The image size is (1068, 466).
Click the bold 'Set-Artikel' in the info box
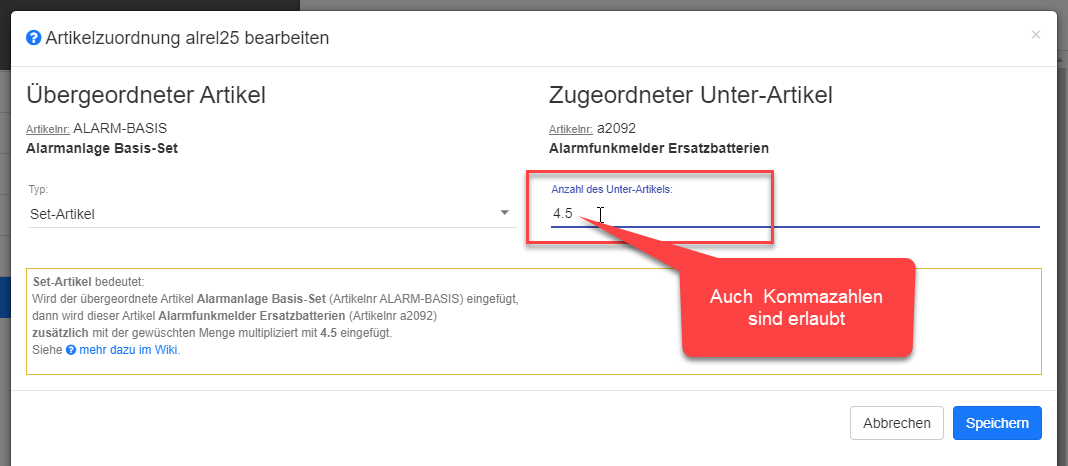(x=62, y=281)
